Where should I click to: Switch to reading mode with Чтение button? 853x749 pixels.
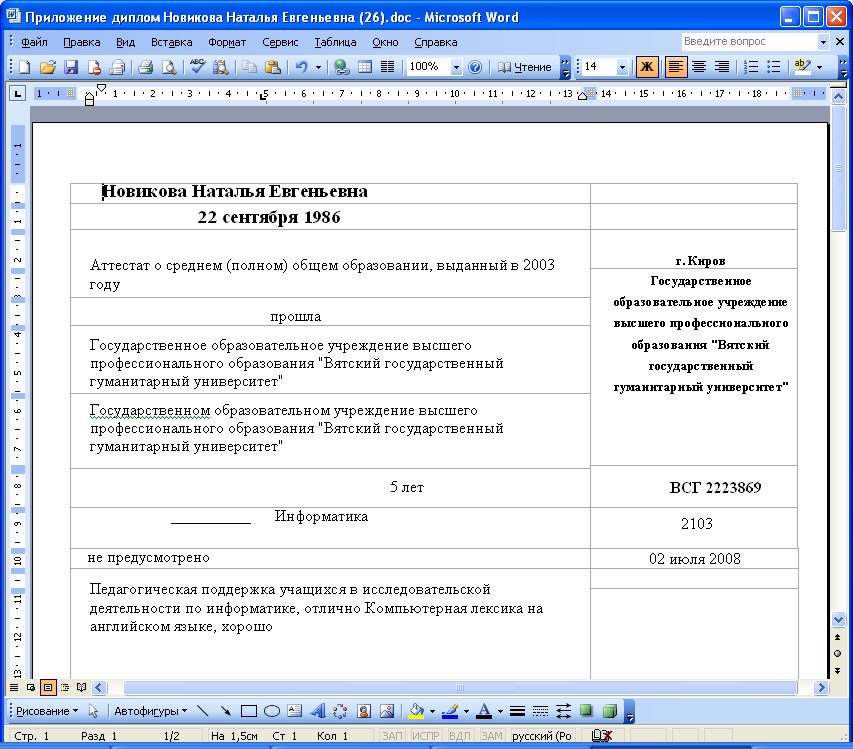tap(524, 67)
